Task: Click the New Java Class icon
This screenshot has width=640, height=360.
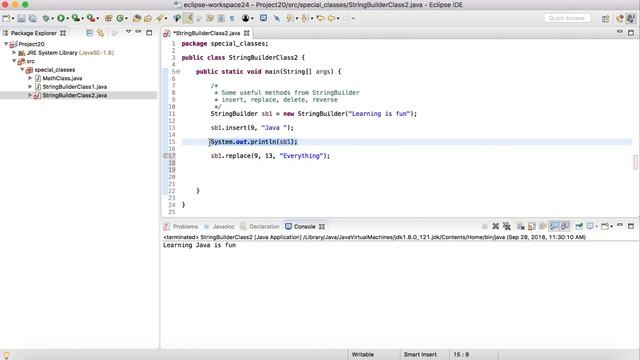Action: click(120, 18)
